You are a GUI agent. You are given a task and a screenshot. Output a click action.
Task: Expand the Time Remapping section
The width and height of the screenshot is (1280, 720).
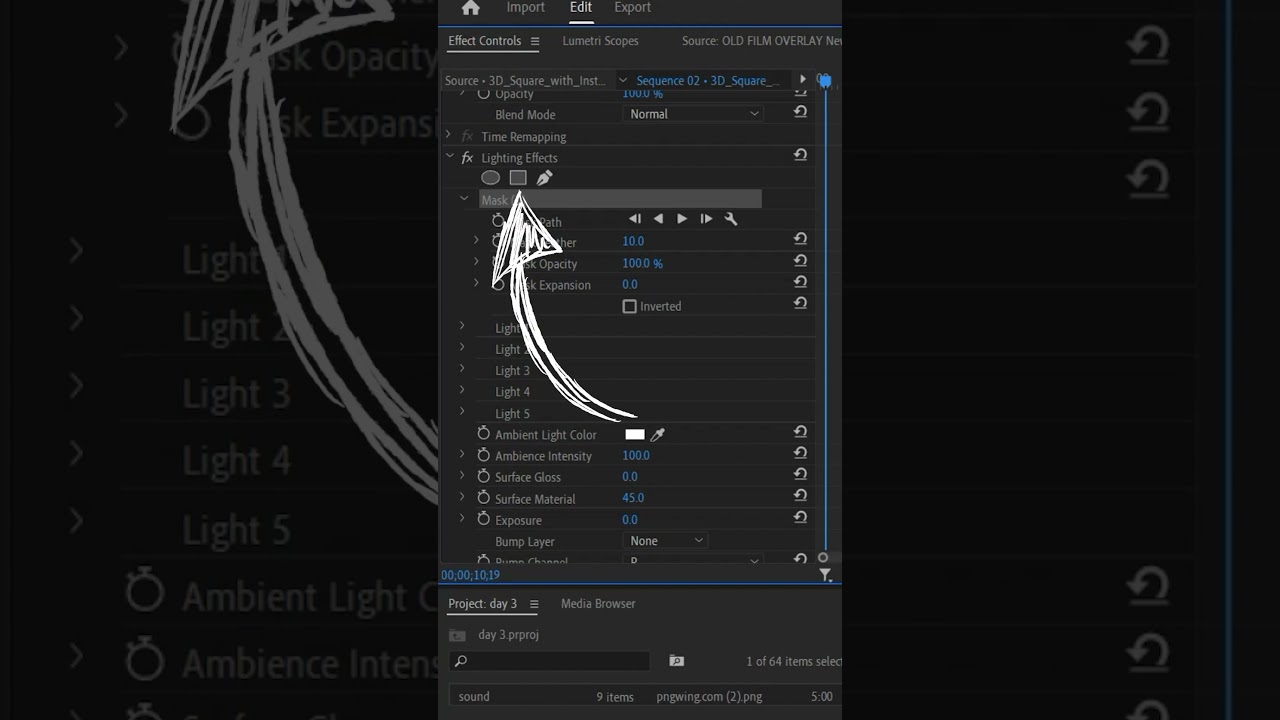tap(449, 135)
